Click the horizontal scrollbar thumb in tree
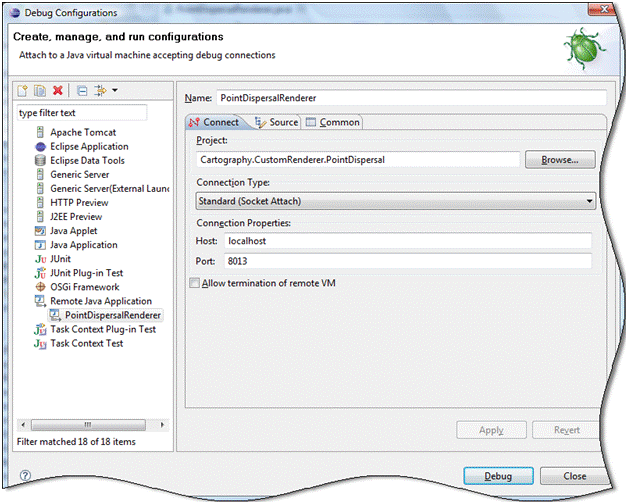This screenshot has width=628, height=504. click(x=88, y=425)
